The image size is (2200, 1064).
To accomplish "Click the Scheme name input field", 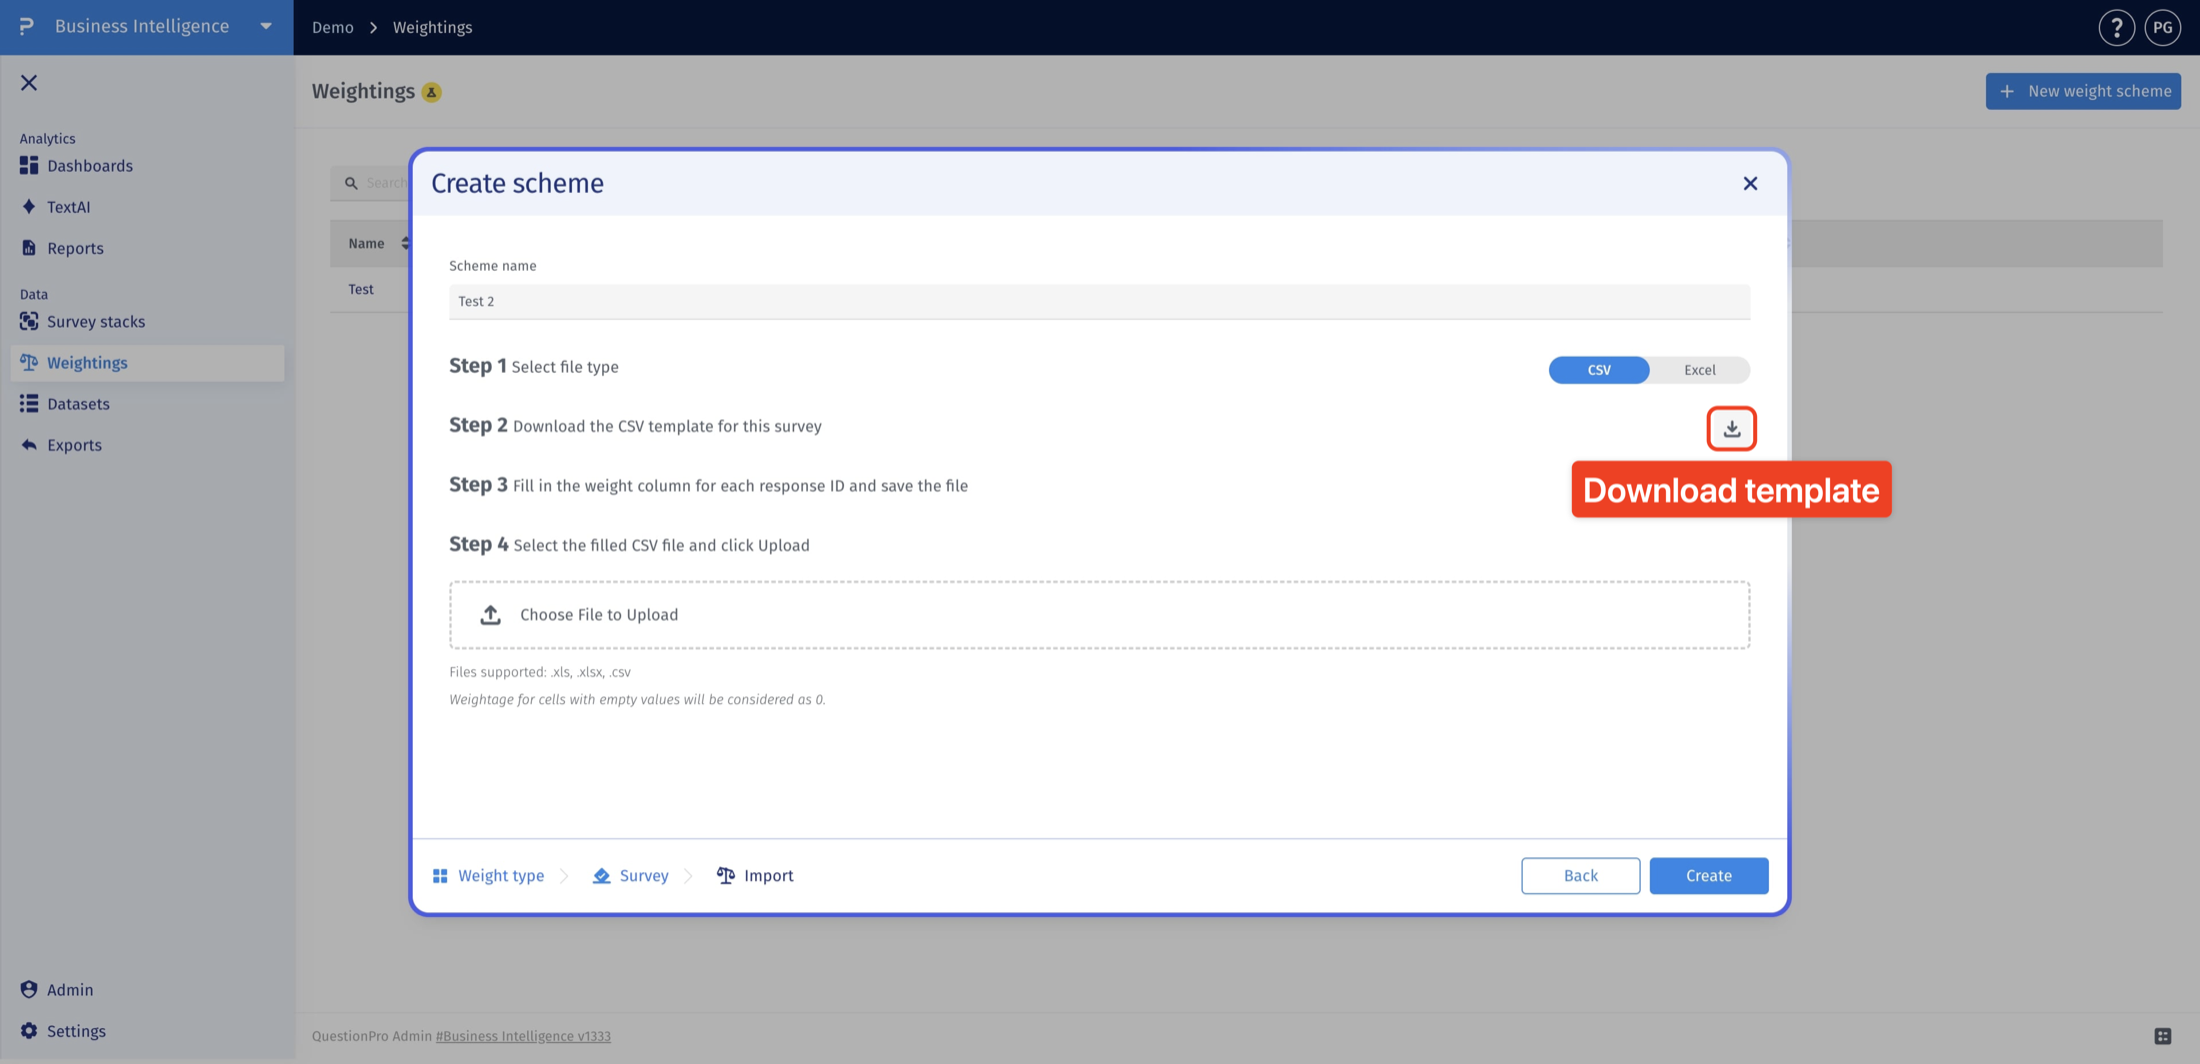I will coord(1099,301).
